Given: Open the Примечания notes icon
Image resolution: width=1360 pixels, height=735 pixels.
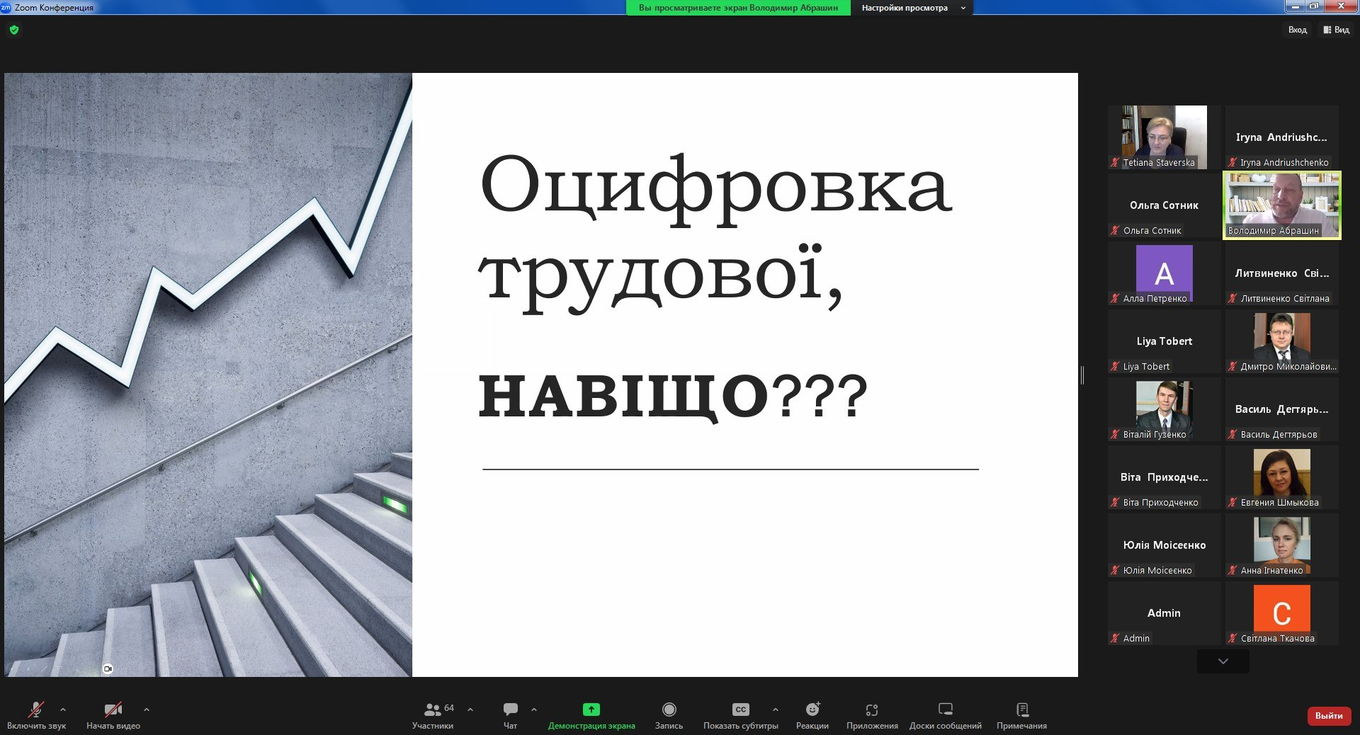Looking at the screenshot, I should tap(1021, 710).
